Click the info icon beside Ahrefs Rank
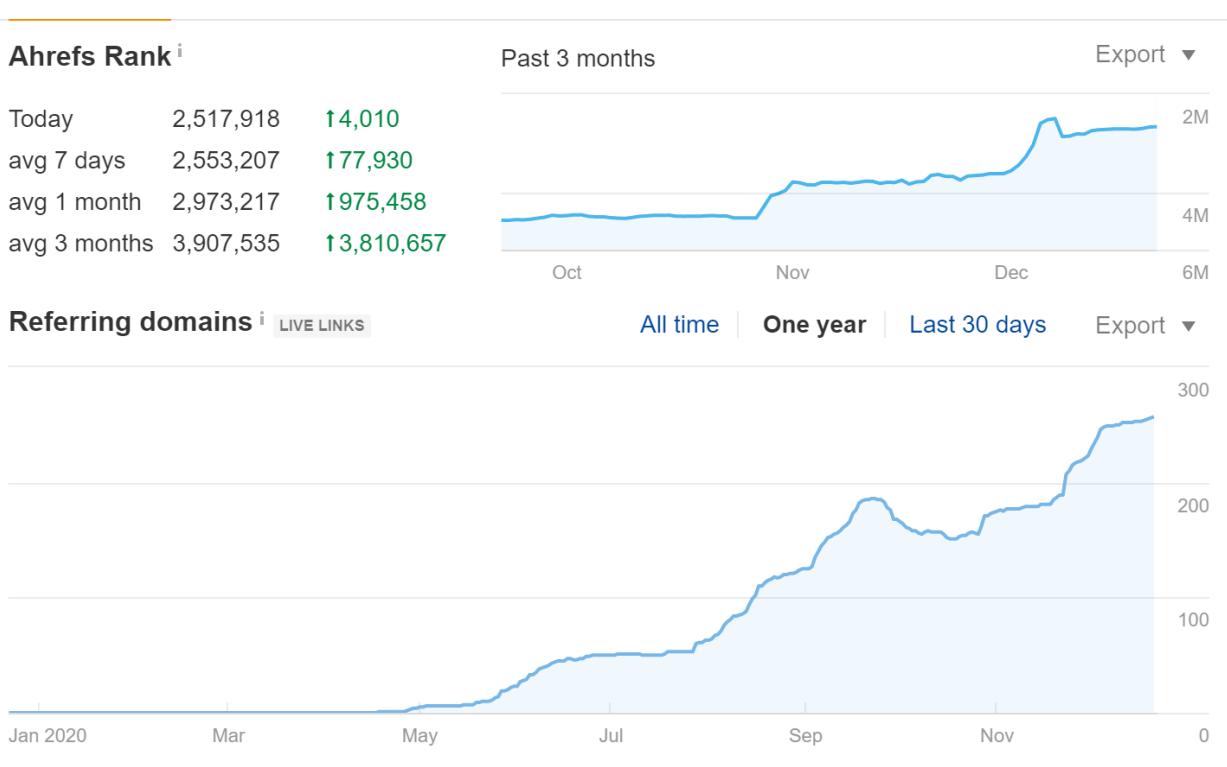The image size is (1227, 767). pyautogui.click(x=180, y=50)
